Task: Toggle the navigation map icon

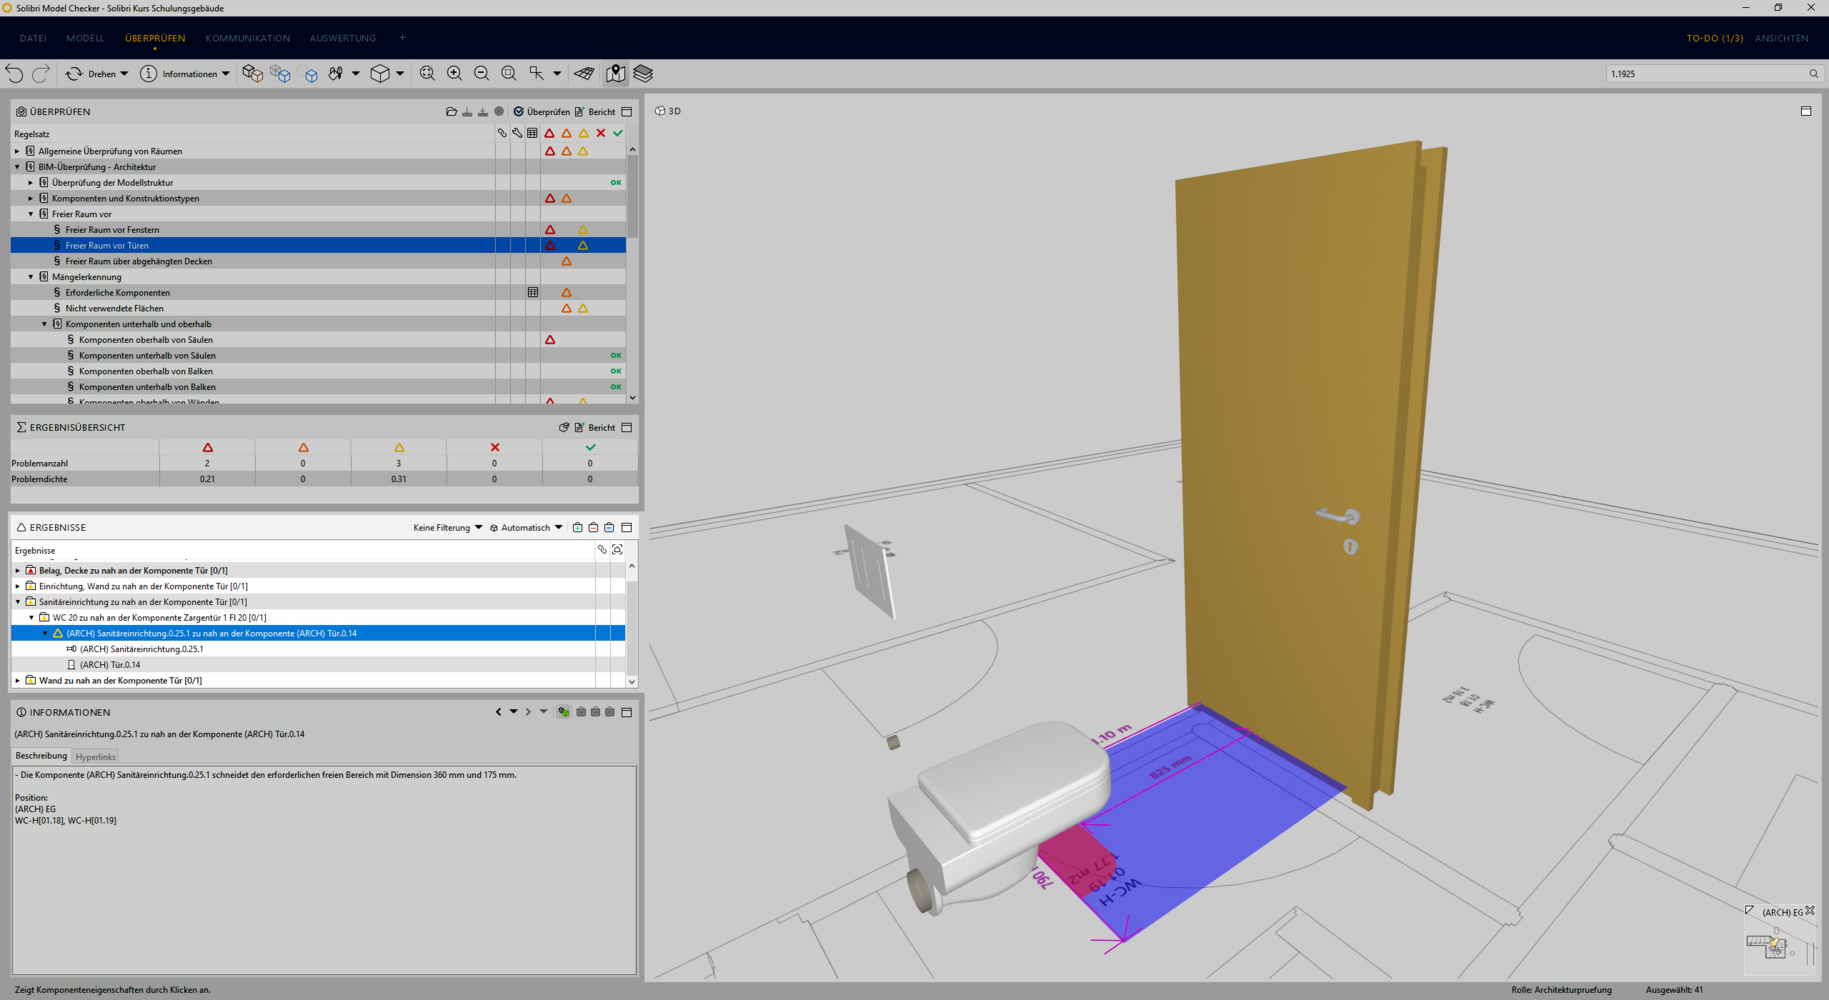Action: 615,73
